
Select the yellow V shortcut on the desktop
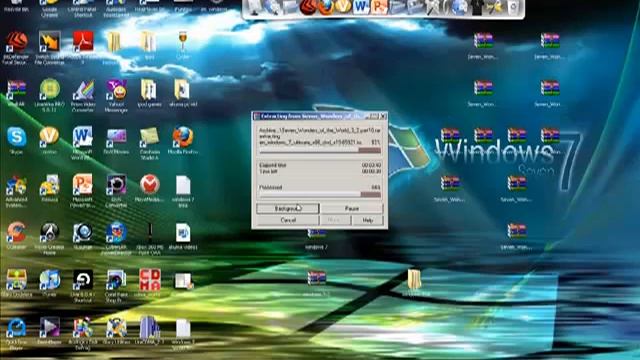(x=49, y=136)
